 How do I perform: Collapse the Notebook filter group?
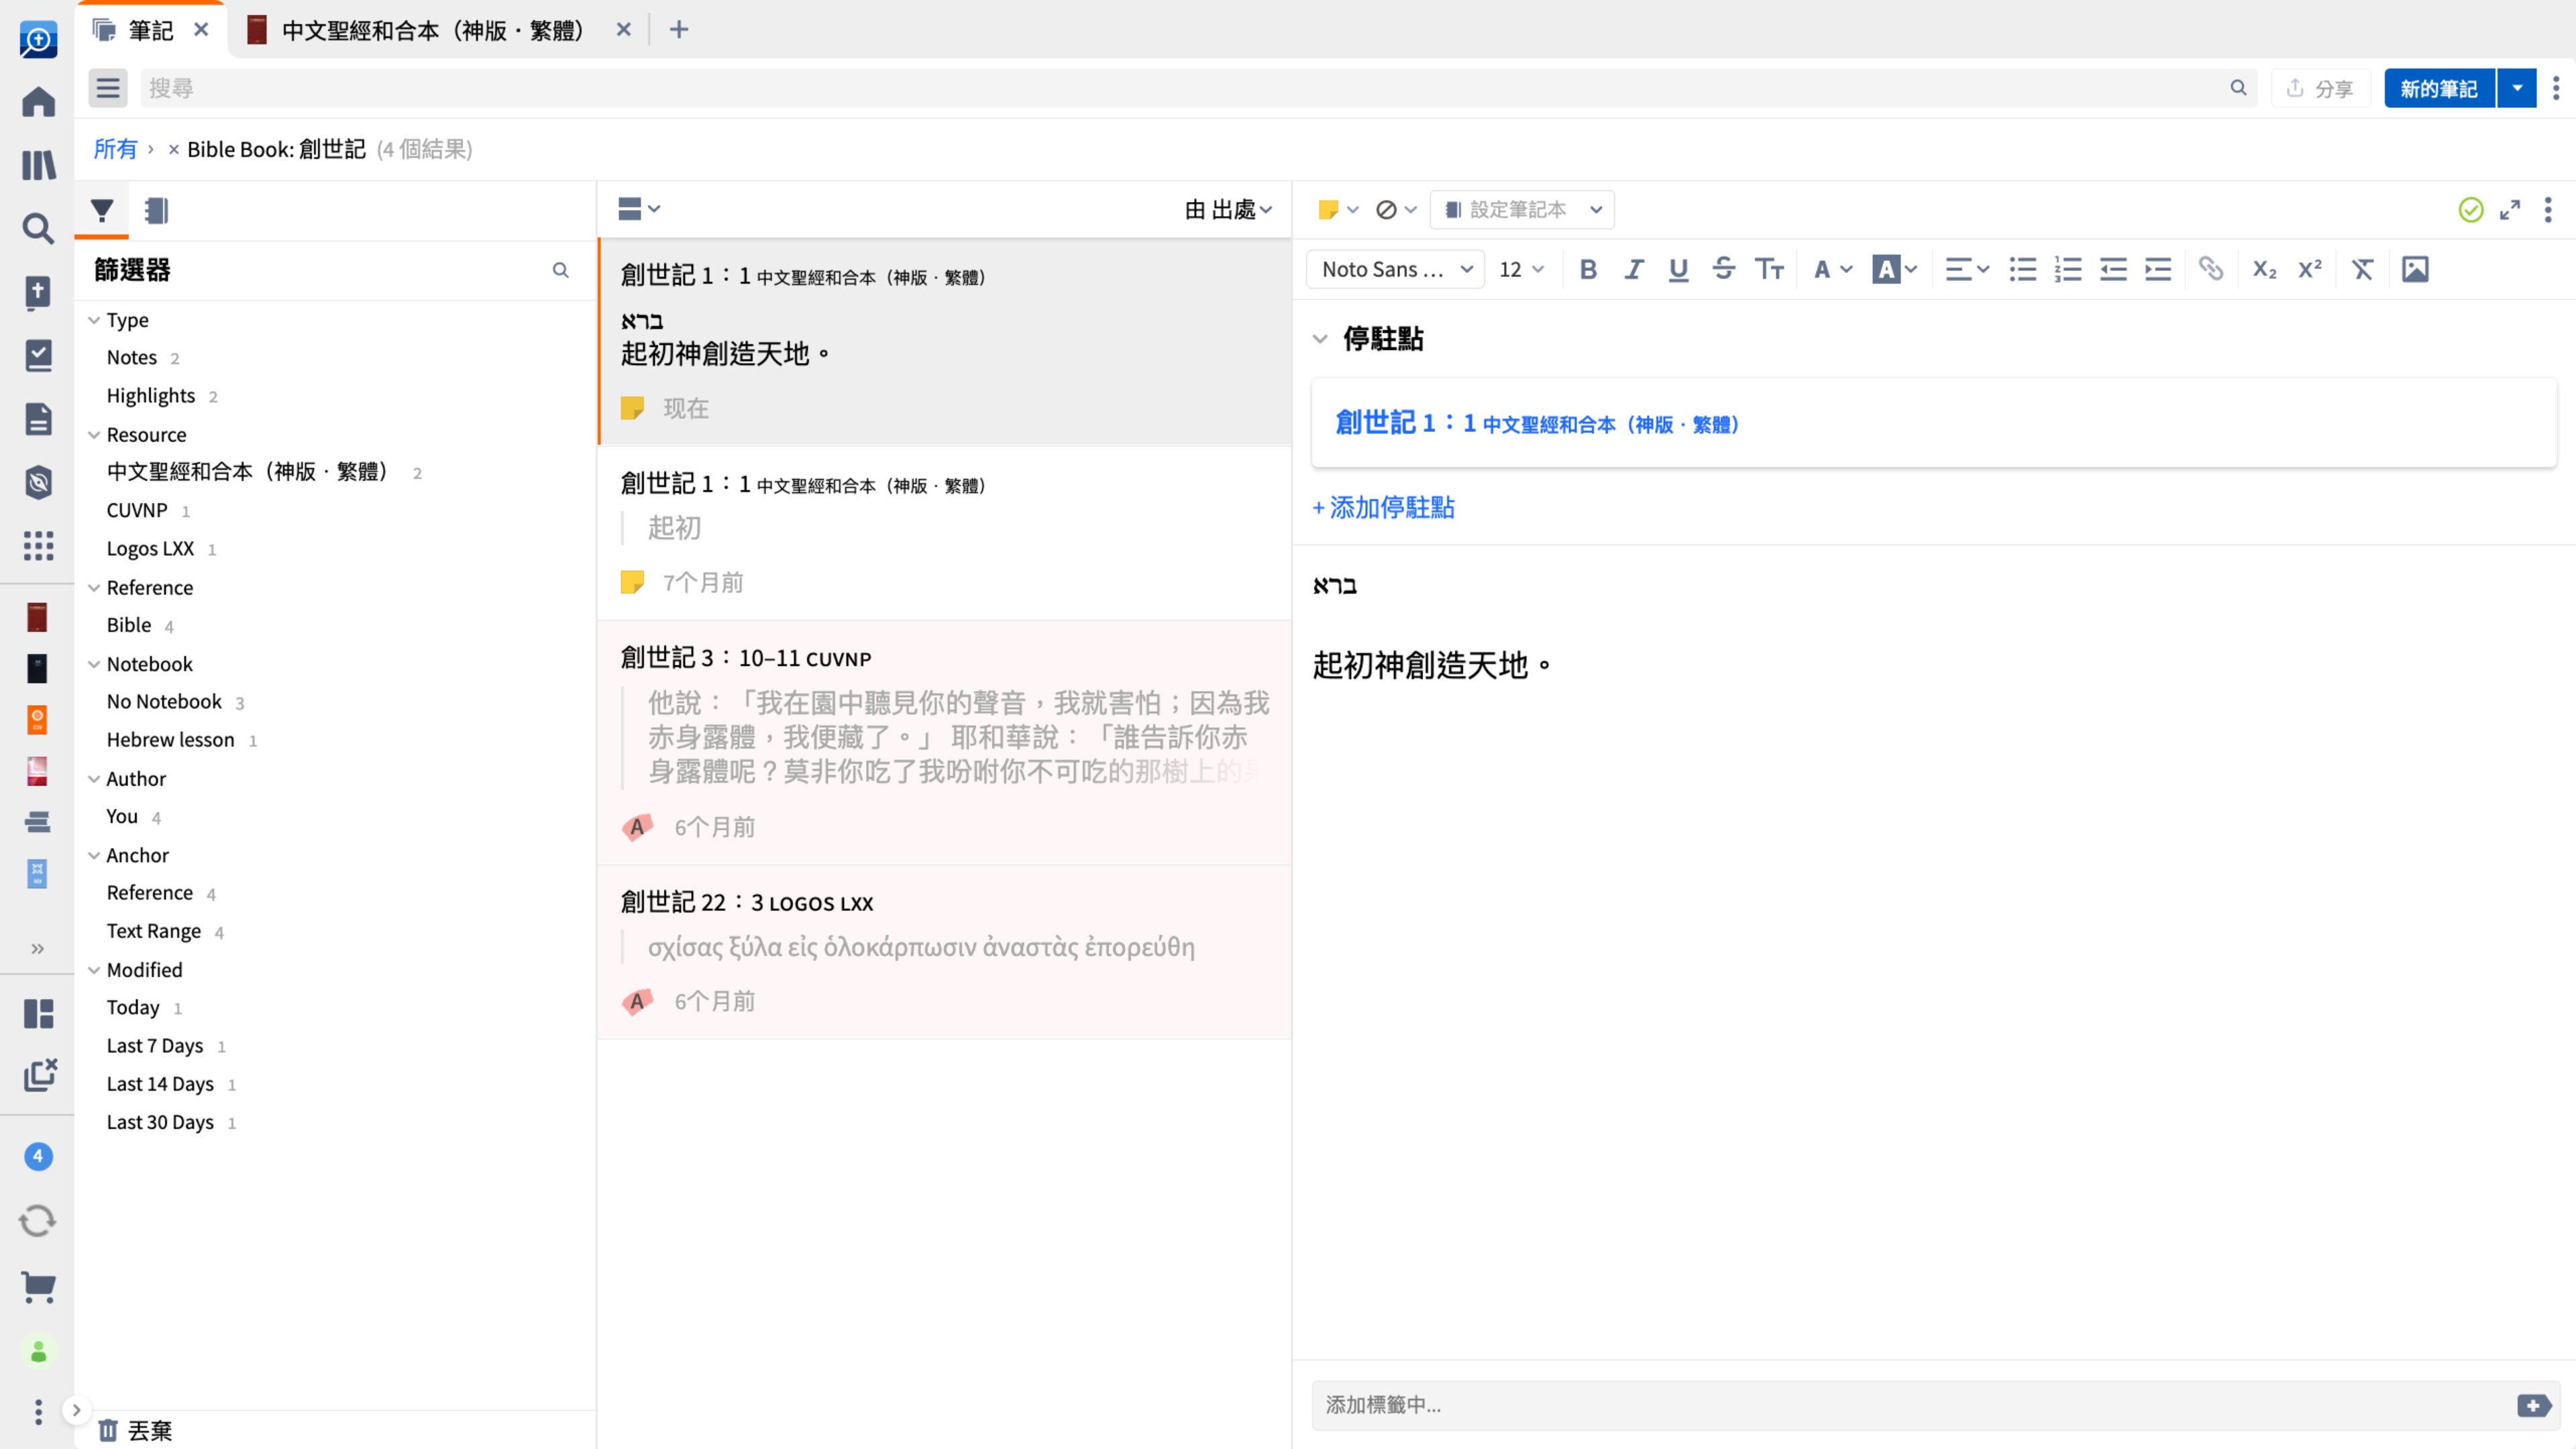coord(94,664)
